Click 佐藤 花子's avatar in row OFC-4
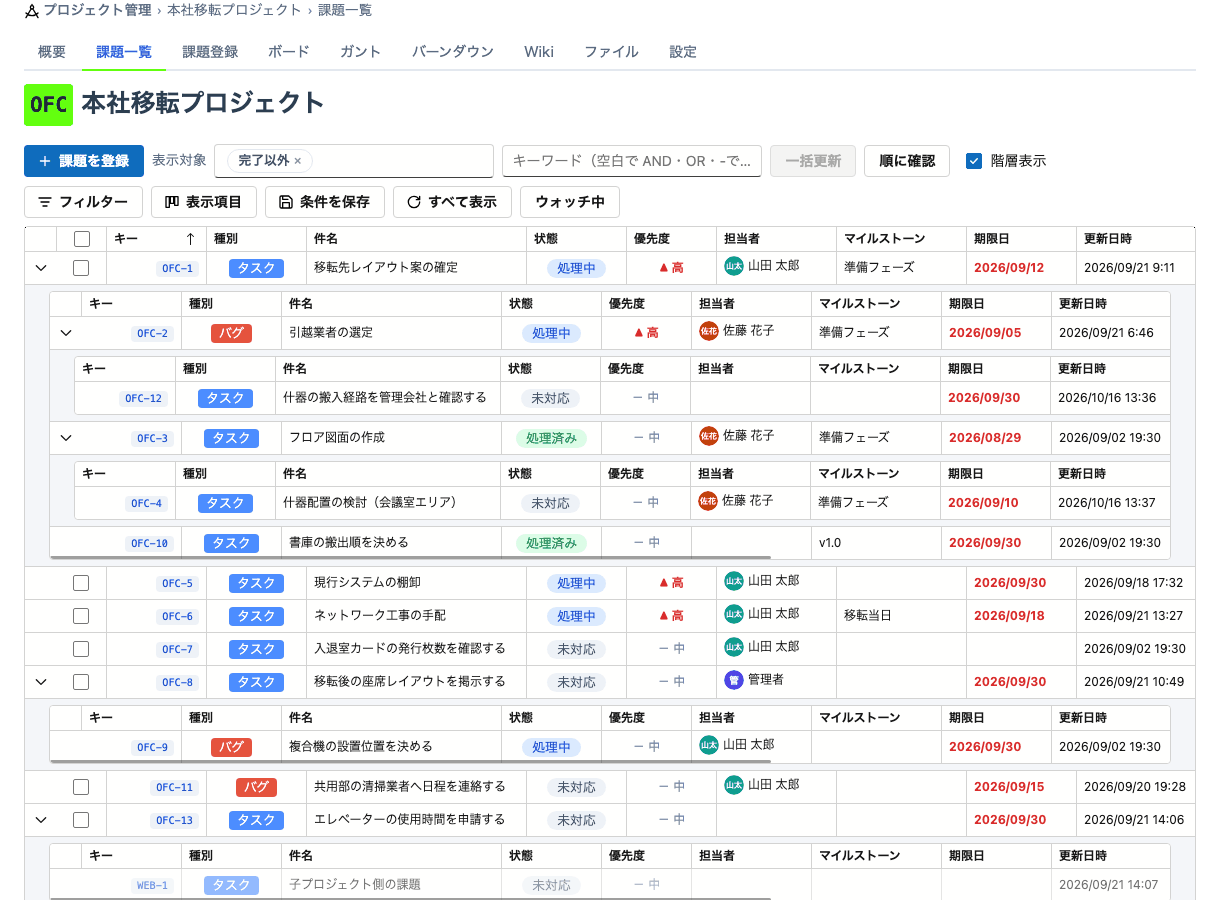Screen dimensions: 1220x900 (709, 501)
